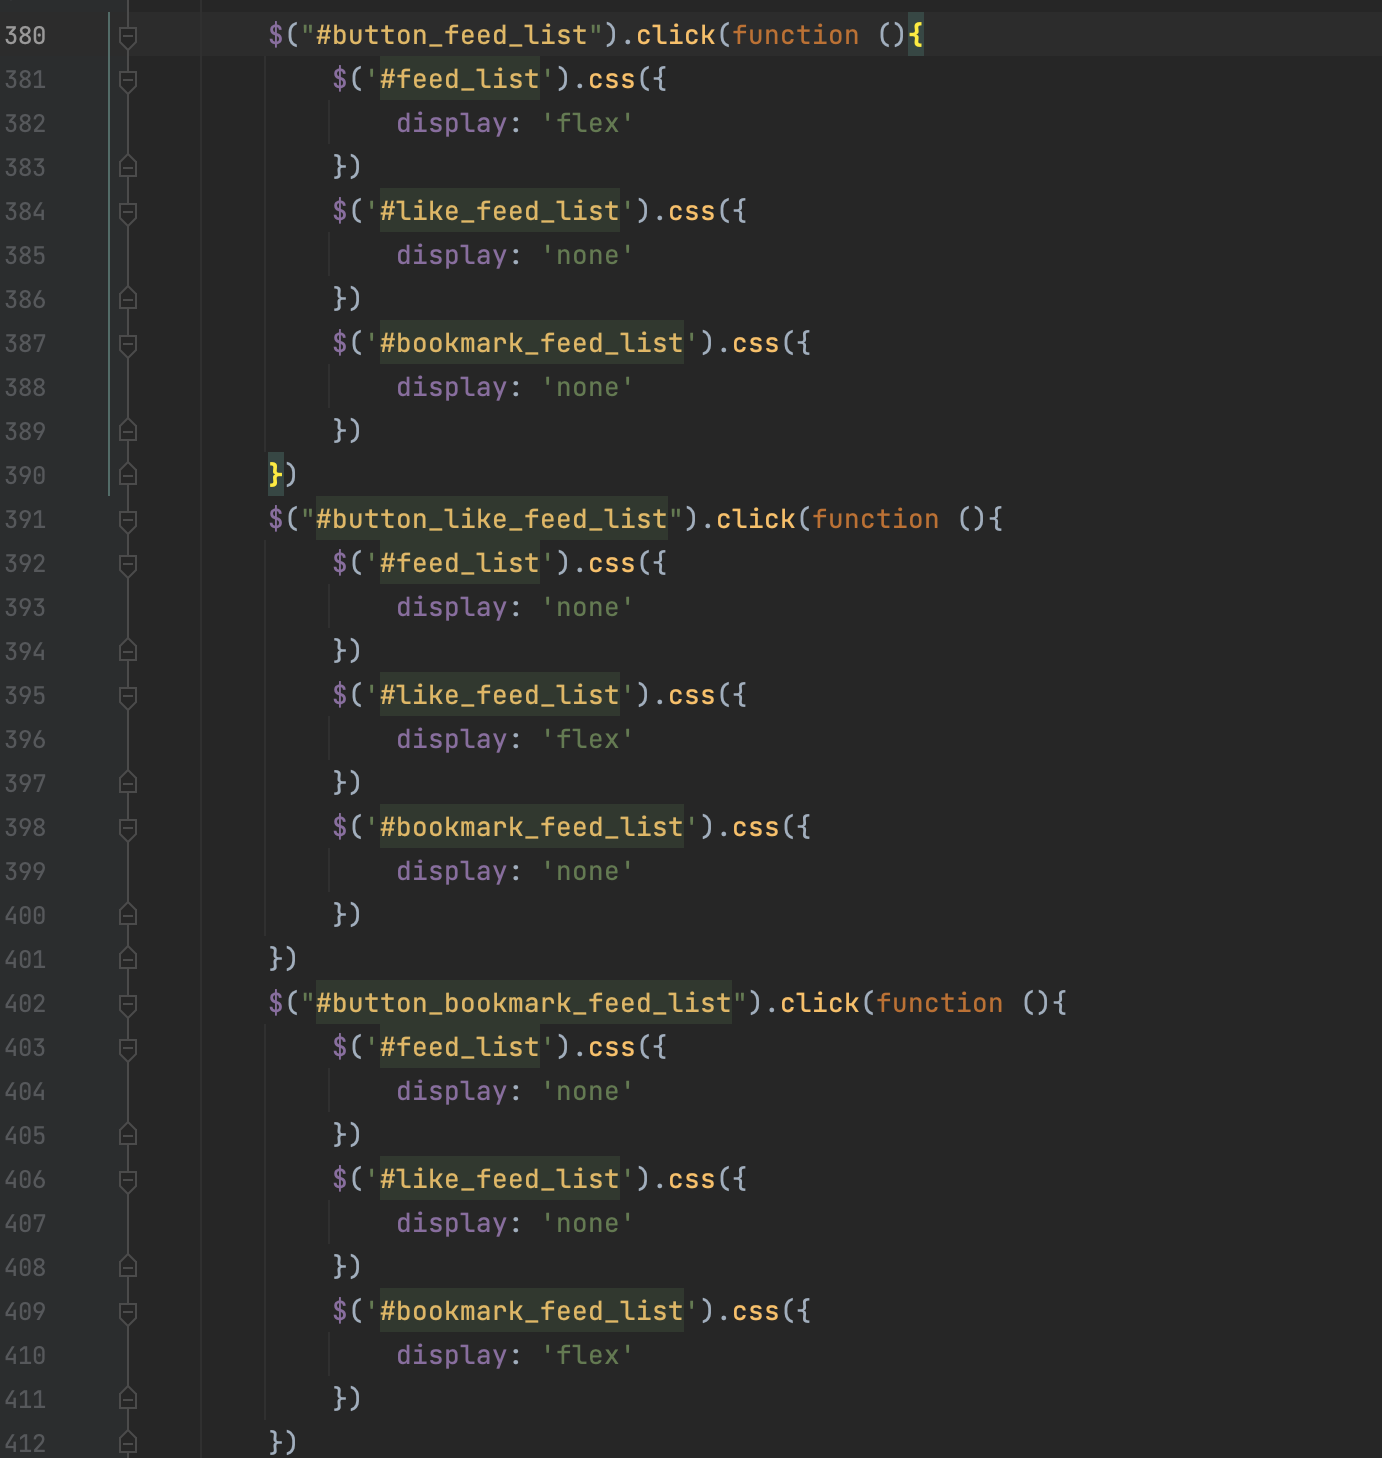The width and height of the screenshot is (1382, 1458).
Task: Click 'function' keyword on line 402
Action: (x=940, y=1004)
